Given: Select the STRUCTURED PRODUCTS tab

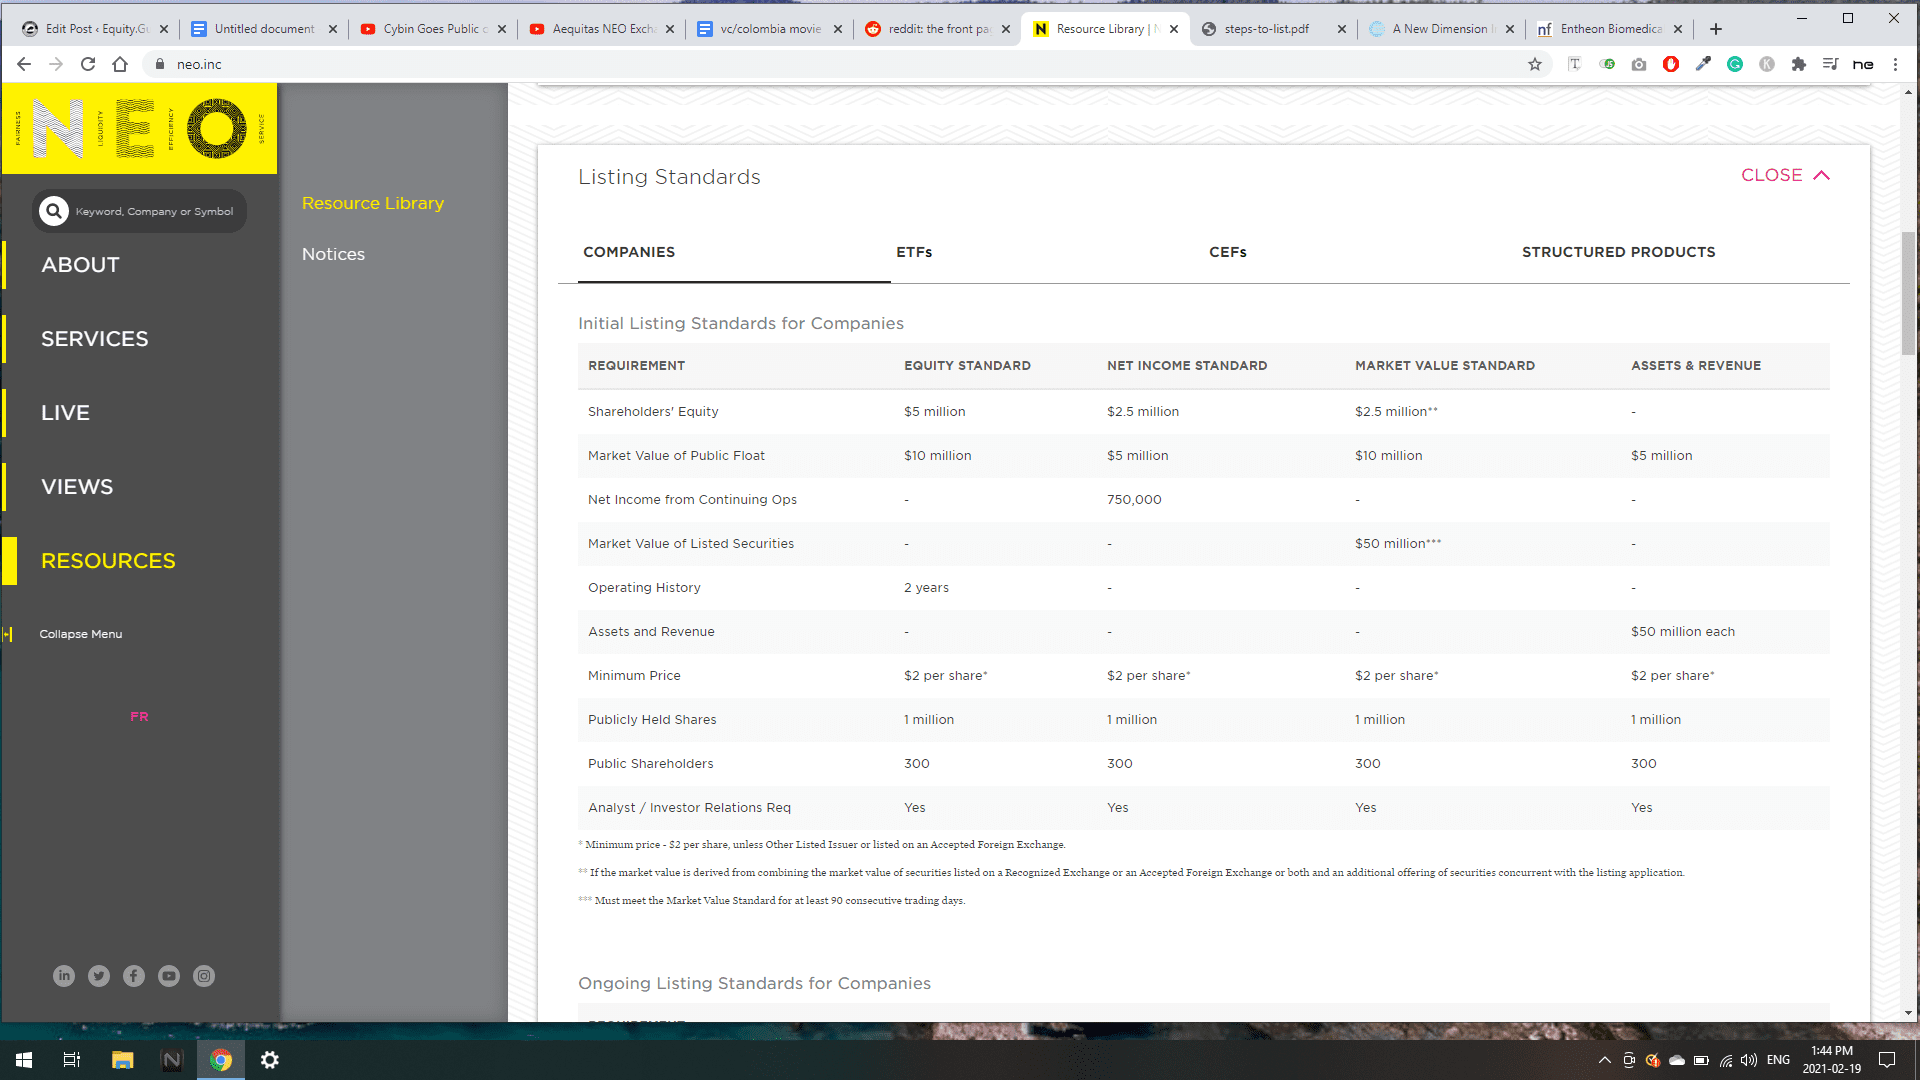Looking at the screenshot, I should click(1618, 252).
